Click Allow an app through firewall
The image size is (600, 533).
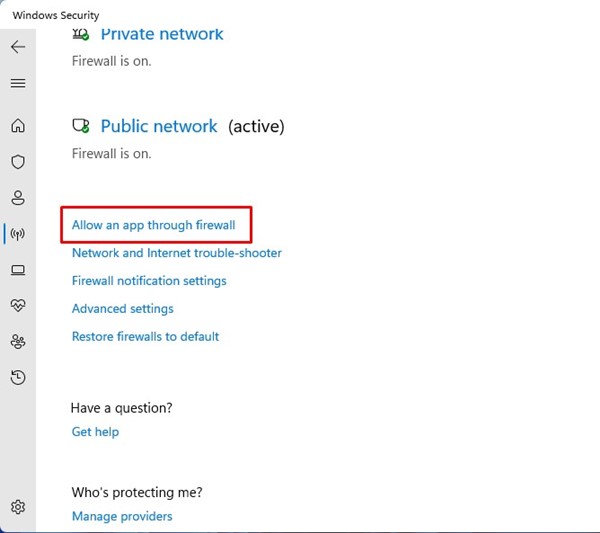tap(153, 225)
